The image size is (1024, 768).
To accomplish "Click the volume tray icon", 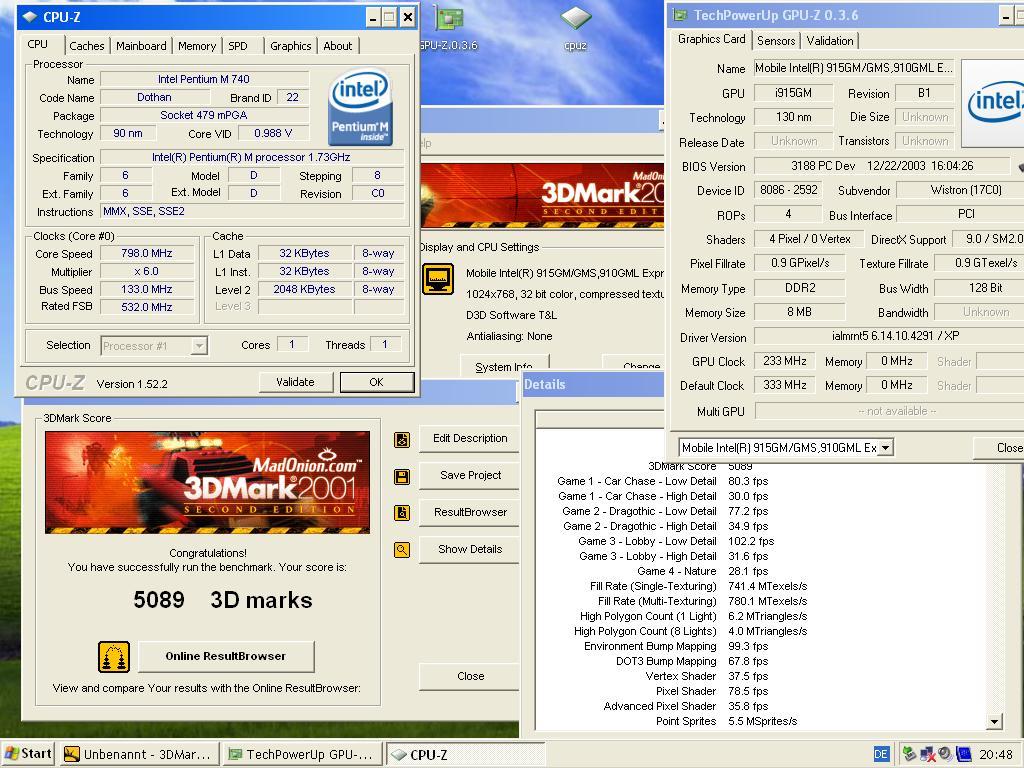I will [x=945, y=754].
